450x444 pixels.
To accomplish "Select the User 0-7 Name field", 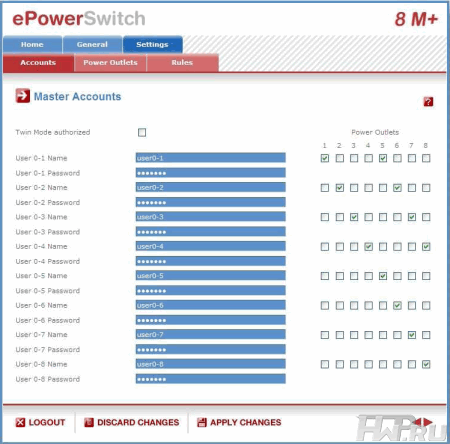I will tap(211, 334).
